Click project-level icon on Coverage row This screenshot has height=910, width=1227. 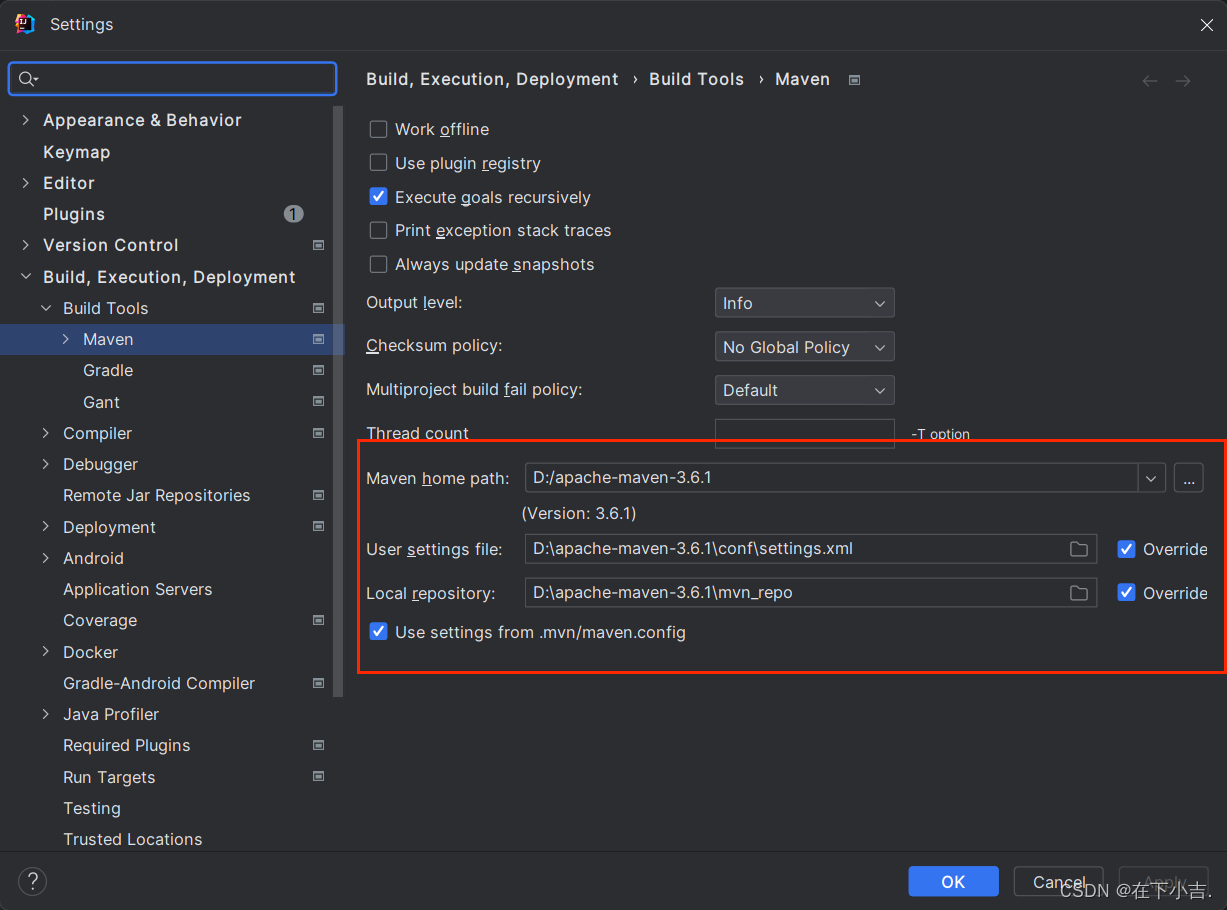[x=318, y=620]
